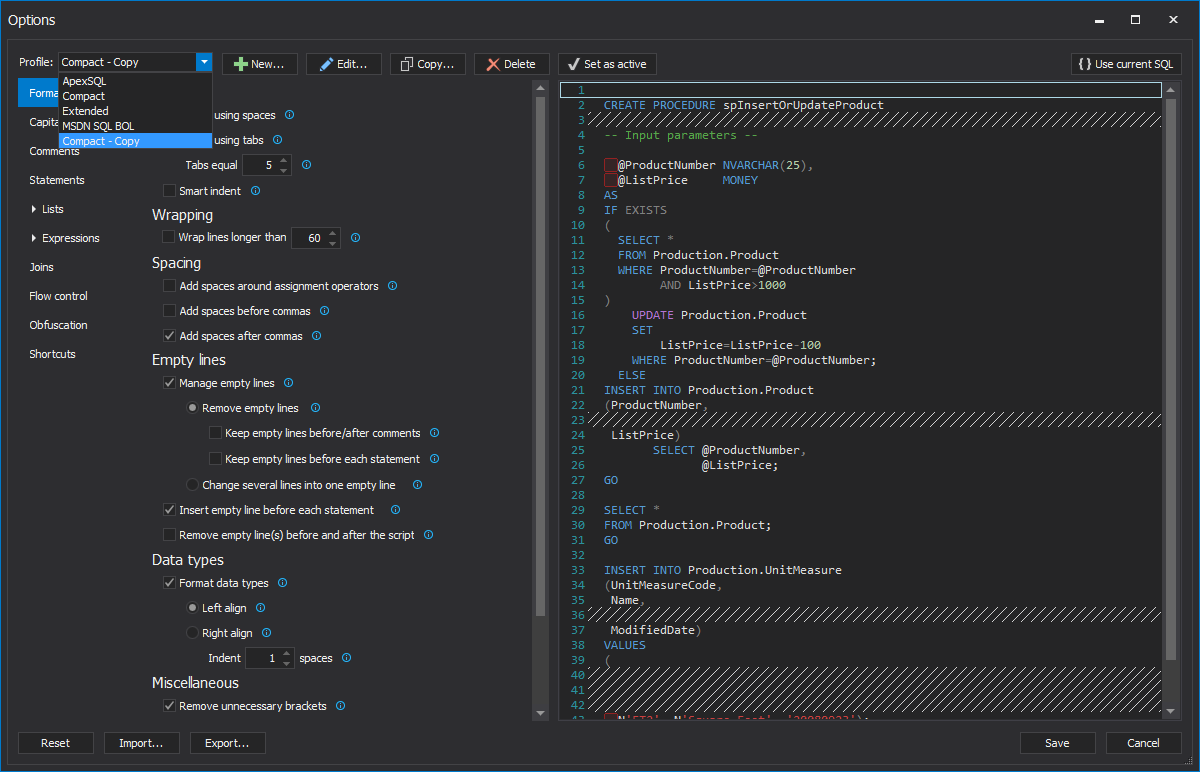Click the Set as active checkmark icon

pos(573,64)
